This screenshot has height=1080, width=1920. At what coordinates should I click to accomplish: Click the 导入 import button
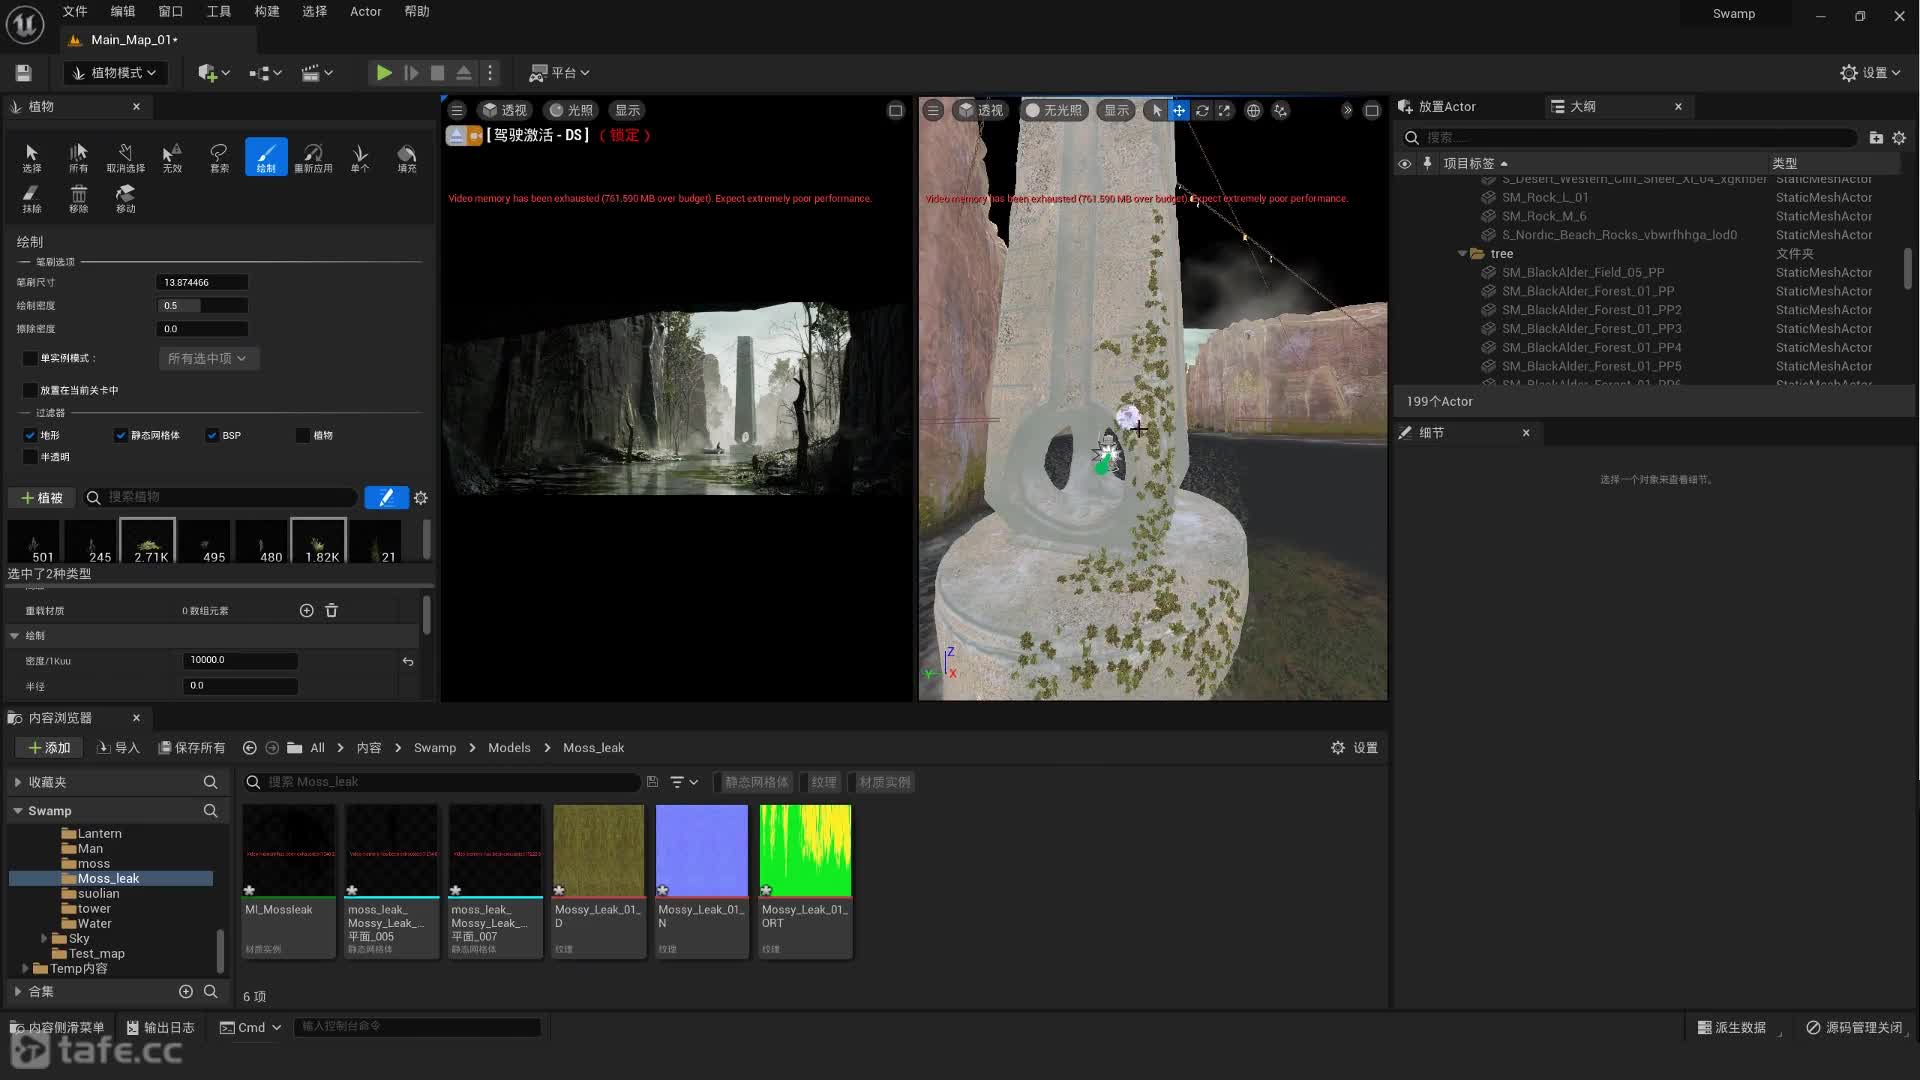[x=118, y=748]
